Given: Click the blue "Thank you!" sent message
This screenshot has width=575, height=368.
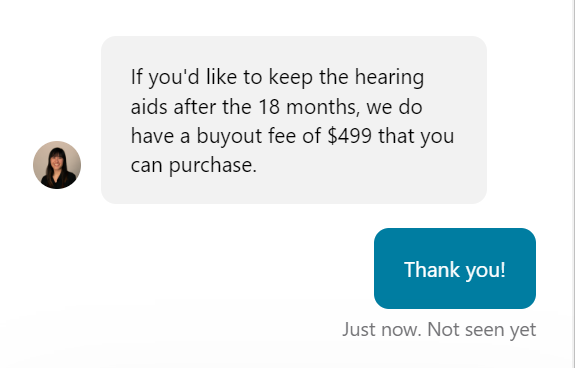Looking at the screenshot, I should 455,268.
